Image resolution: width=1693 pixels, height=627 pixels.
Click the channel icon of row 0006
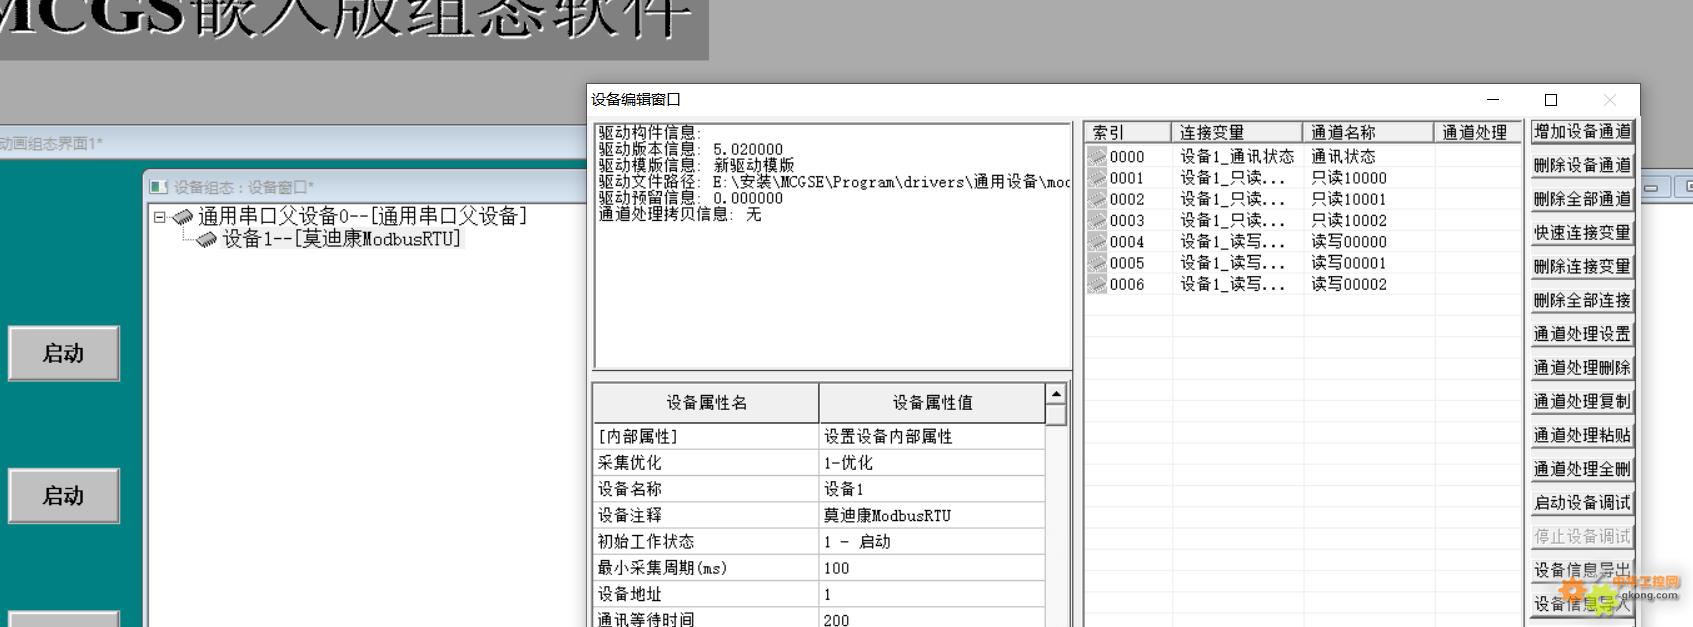click(1097, 284)
